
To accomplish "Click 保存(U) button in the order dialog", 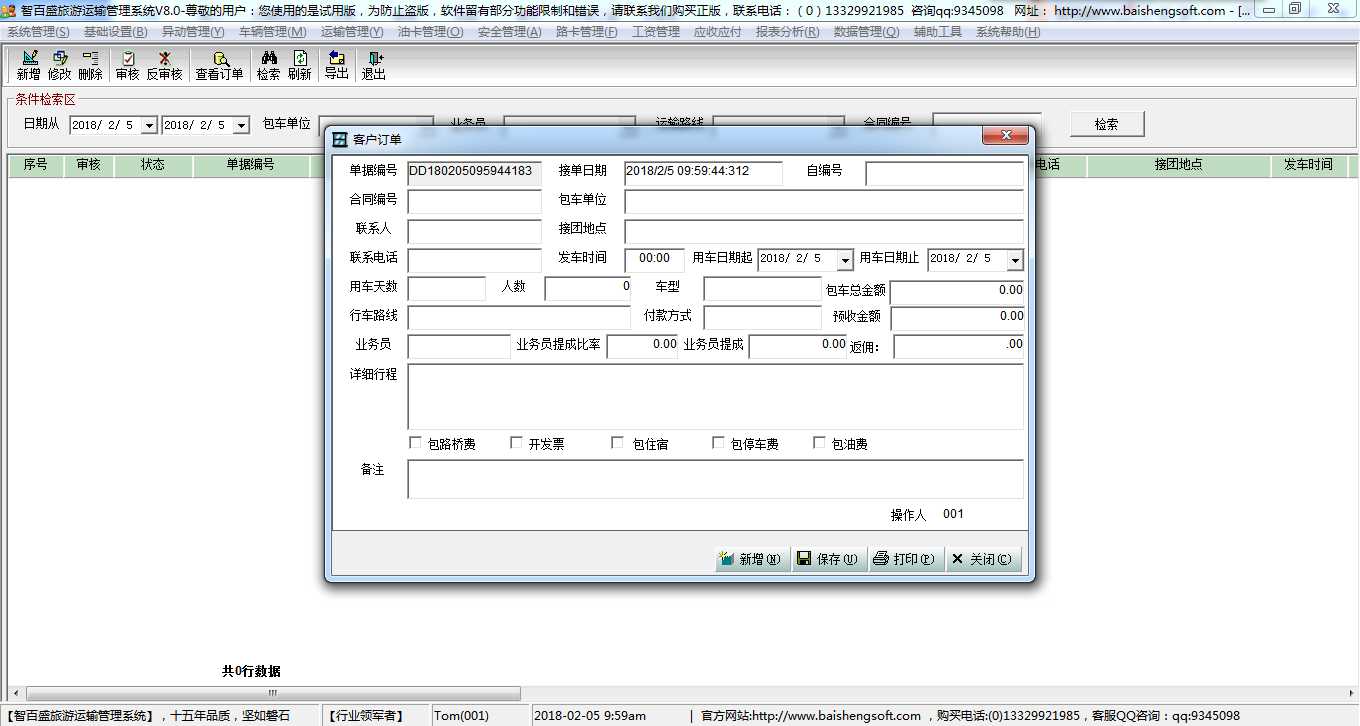I will (x=828, y=559).
